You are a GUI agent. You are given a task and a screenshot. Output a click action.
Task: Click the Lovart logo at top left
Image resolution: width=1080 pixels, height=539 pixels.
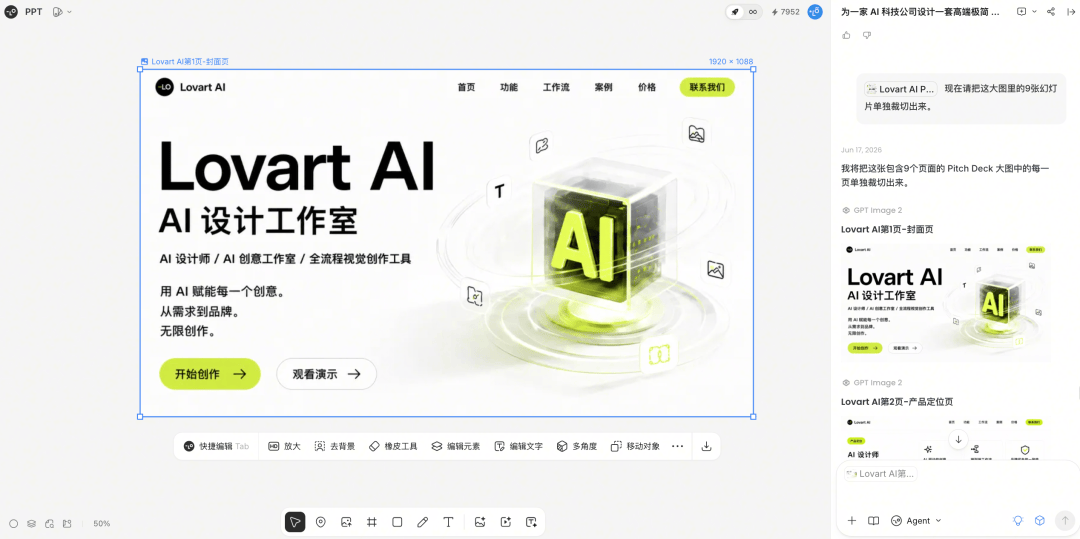tap(11, 12)
